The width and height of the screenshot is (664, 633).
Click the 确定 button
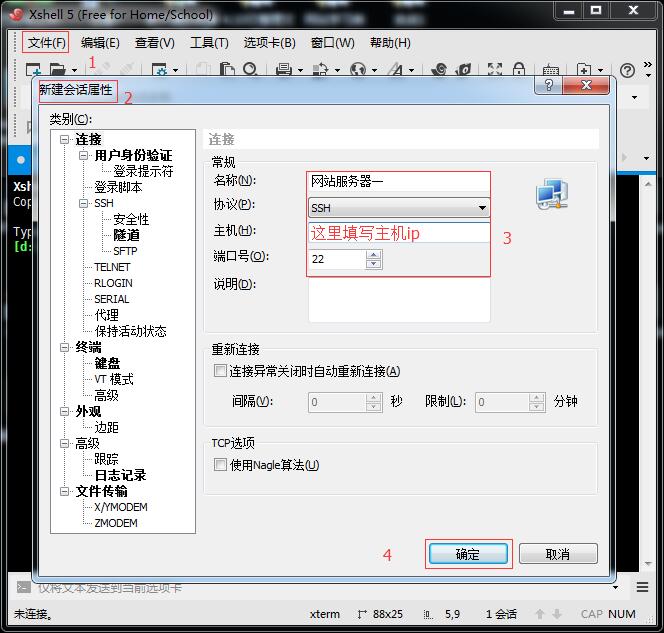468,554
